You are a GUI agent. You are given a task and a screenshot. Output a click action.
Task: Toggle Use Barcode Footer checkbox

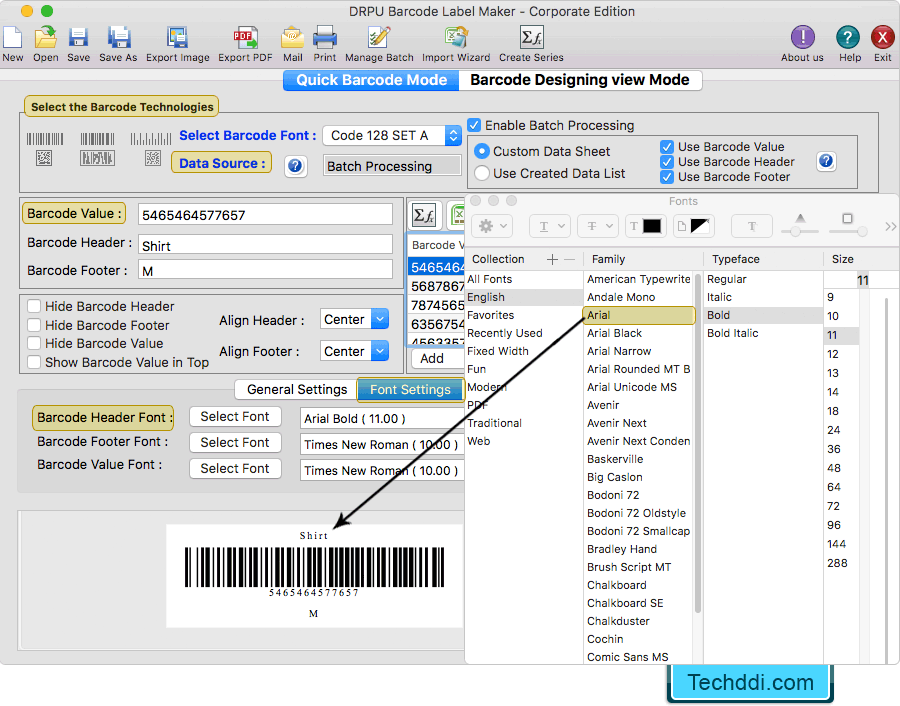click(666, 177)
